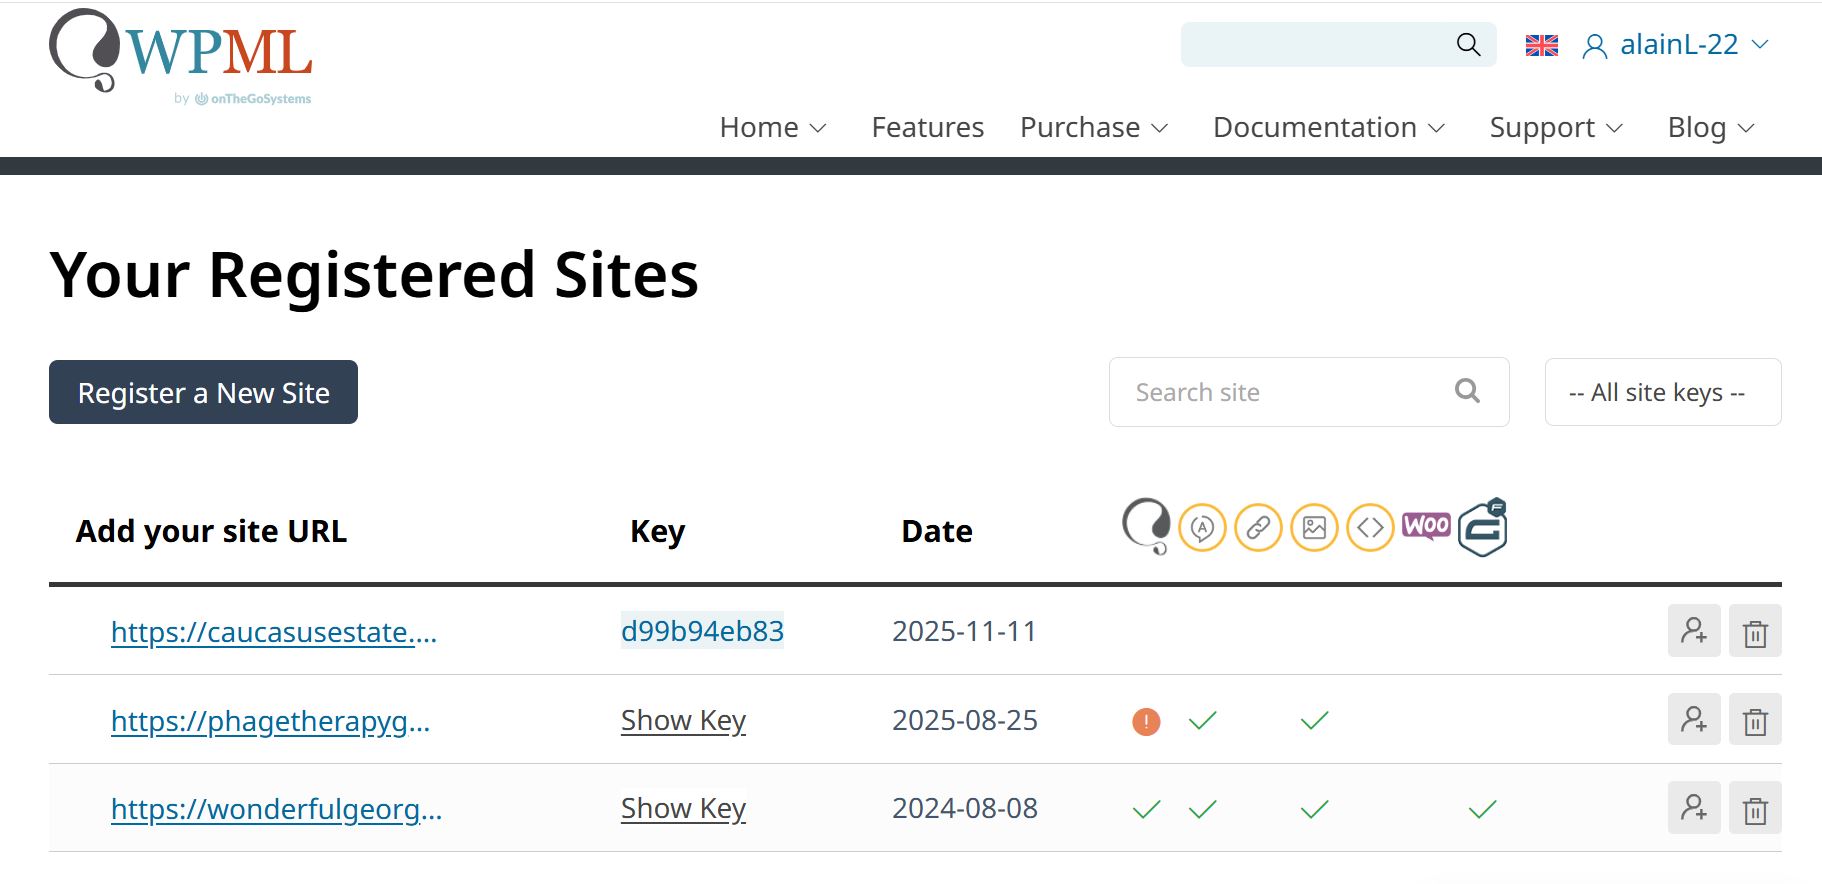Show Key for the phagetherapy site

pyautogui.click(x=683, y=721)
